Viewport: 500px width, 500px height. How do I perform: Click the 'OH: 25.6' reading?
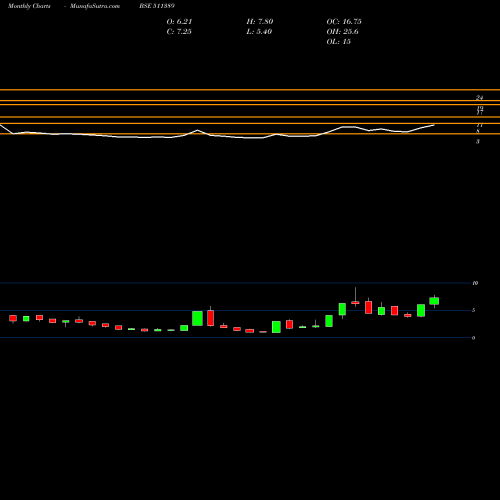pyautogui.click(x=342, y=32)
